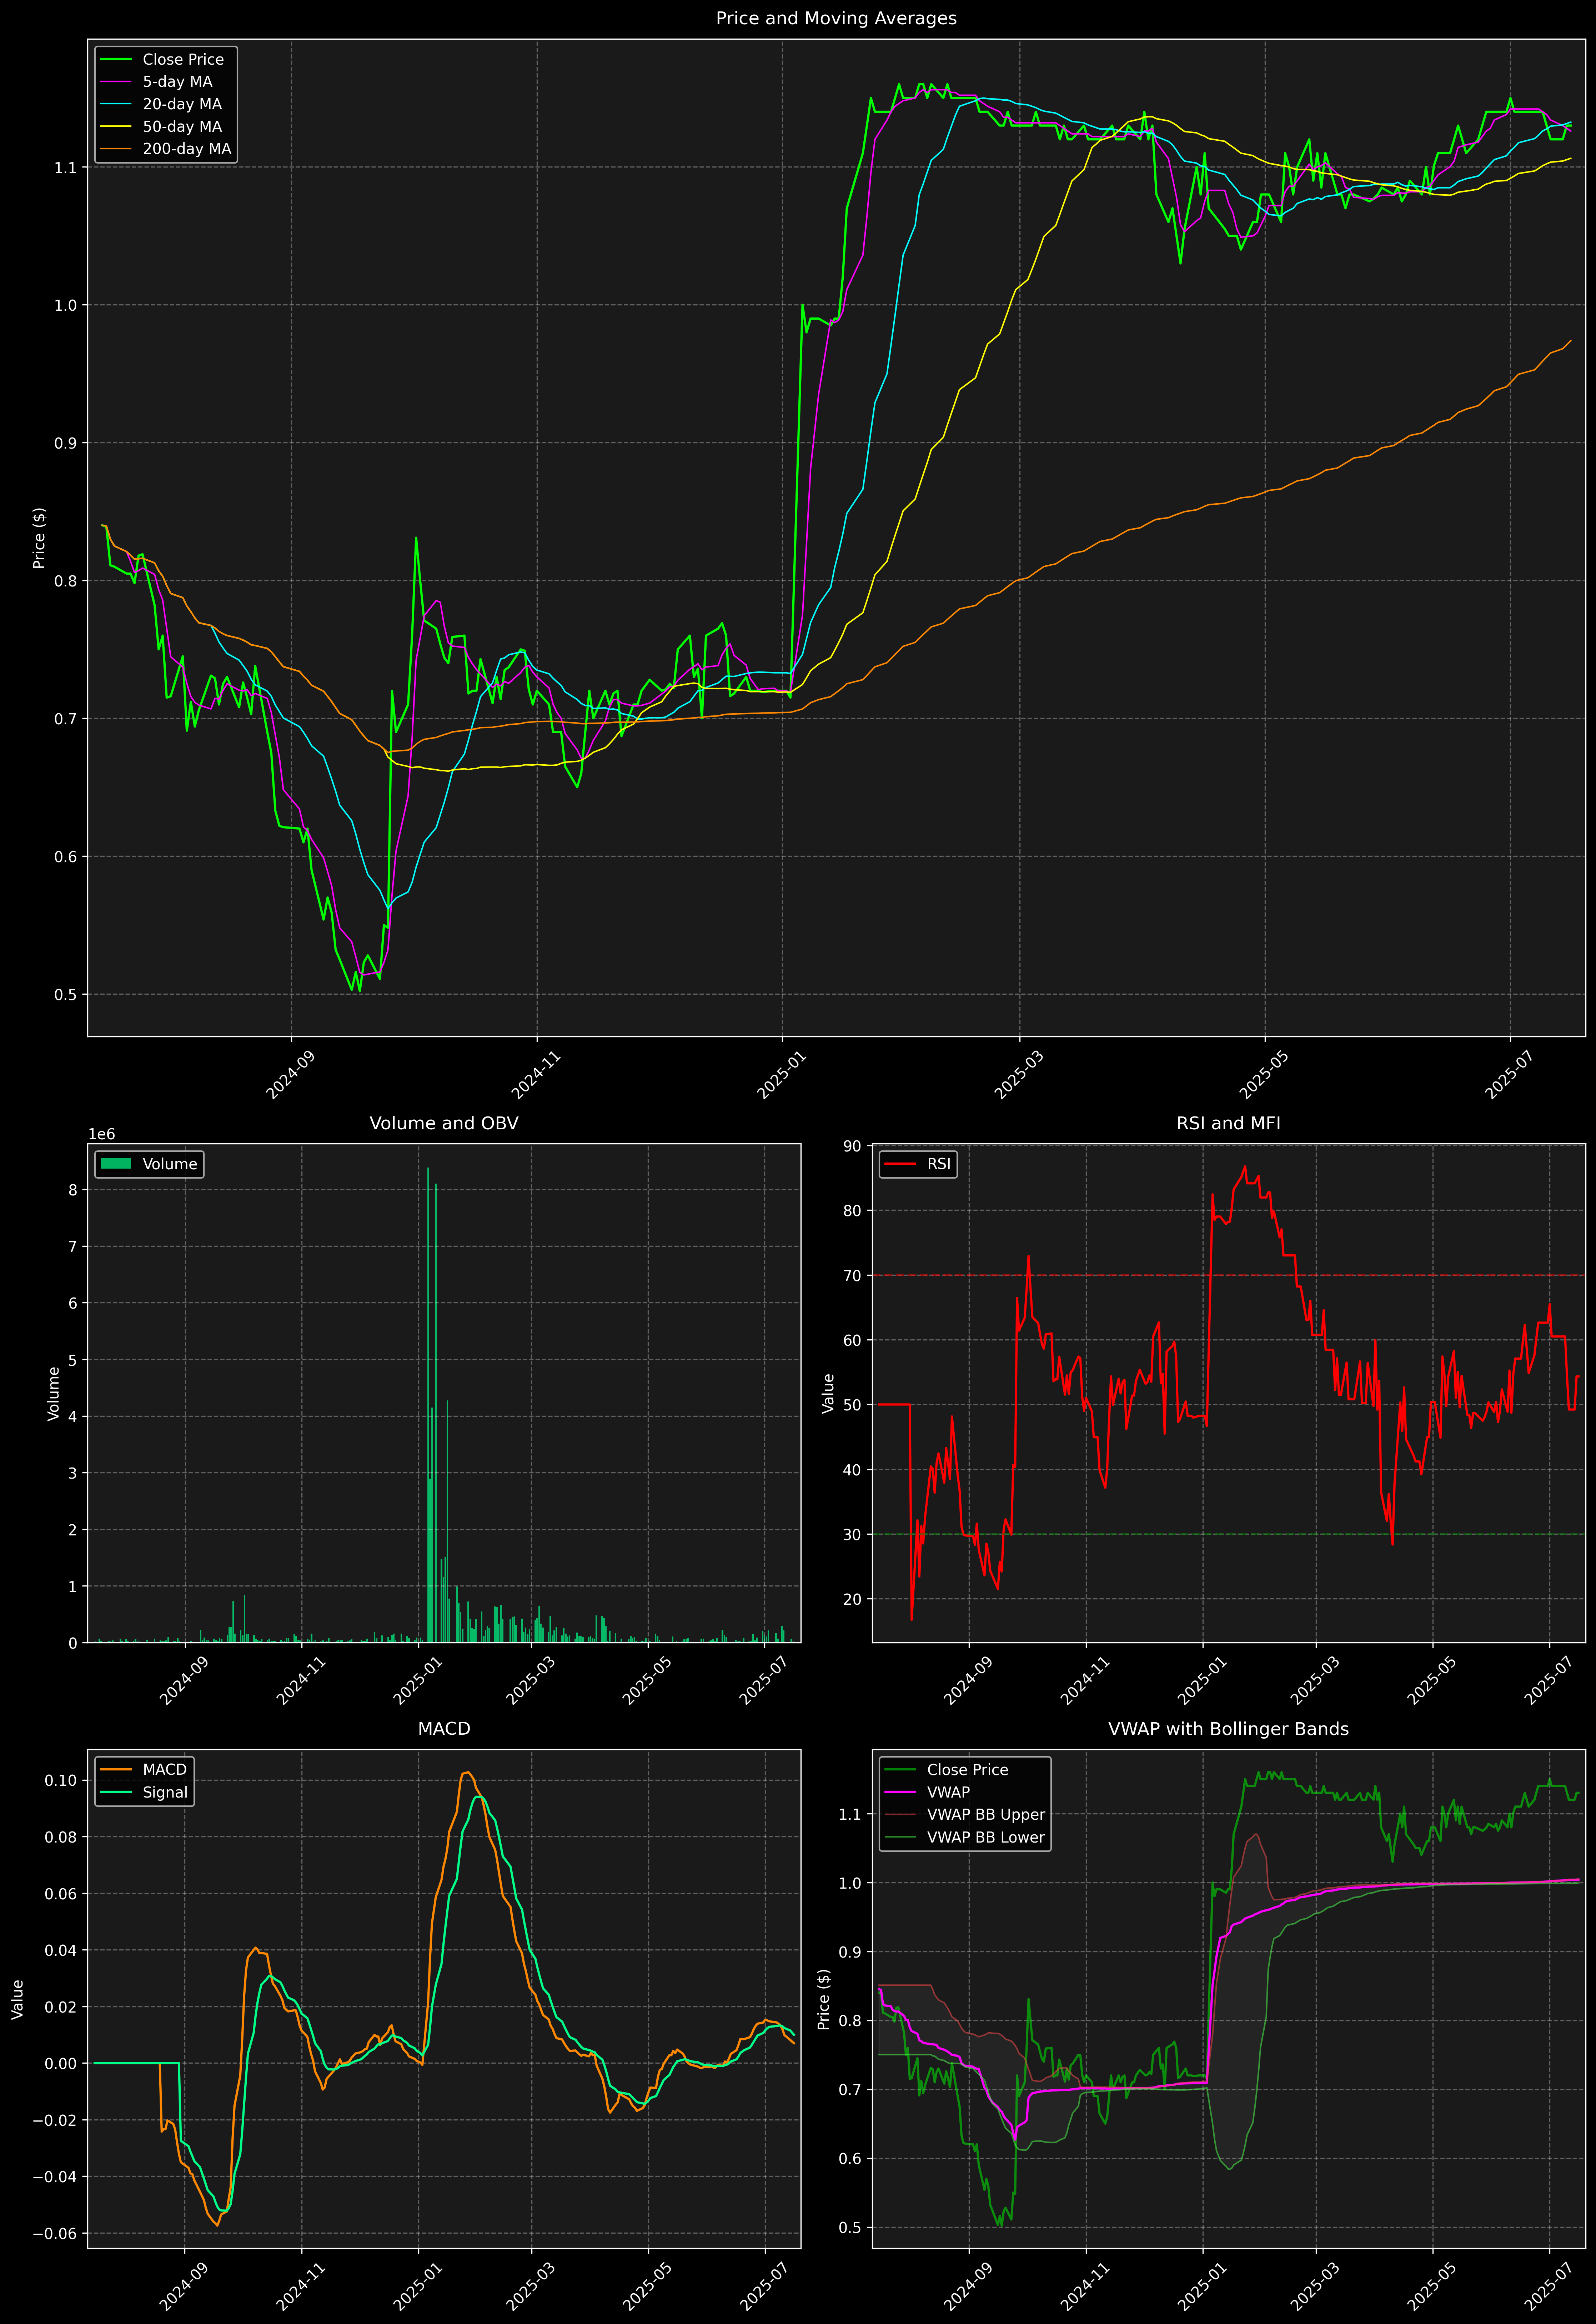Click the 'Price ($)' axis label of top chart
This screenshot has width=1596, height=2324.
pyautogui.click(x=39, y=538)
